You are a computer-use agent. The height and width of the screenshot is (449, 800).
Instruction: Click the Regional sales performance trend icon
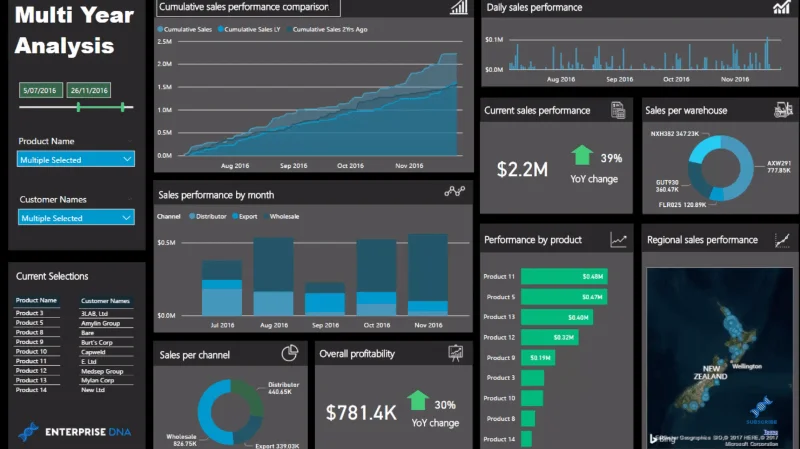pos(782,240)
